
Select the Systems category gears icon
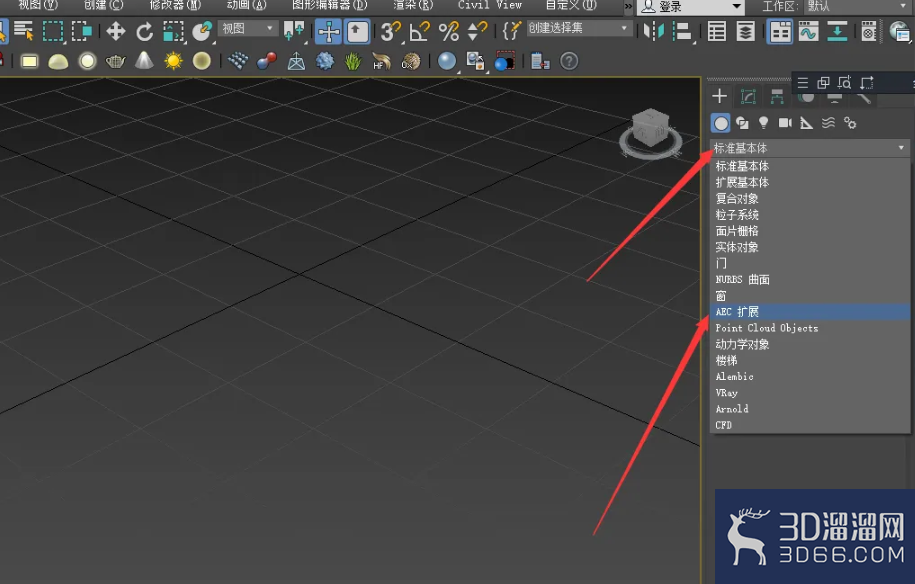[850, 123]
